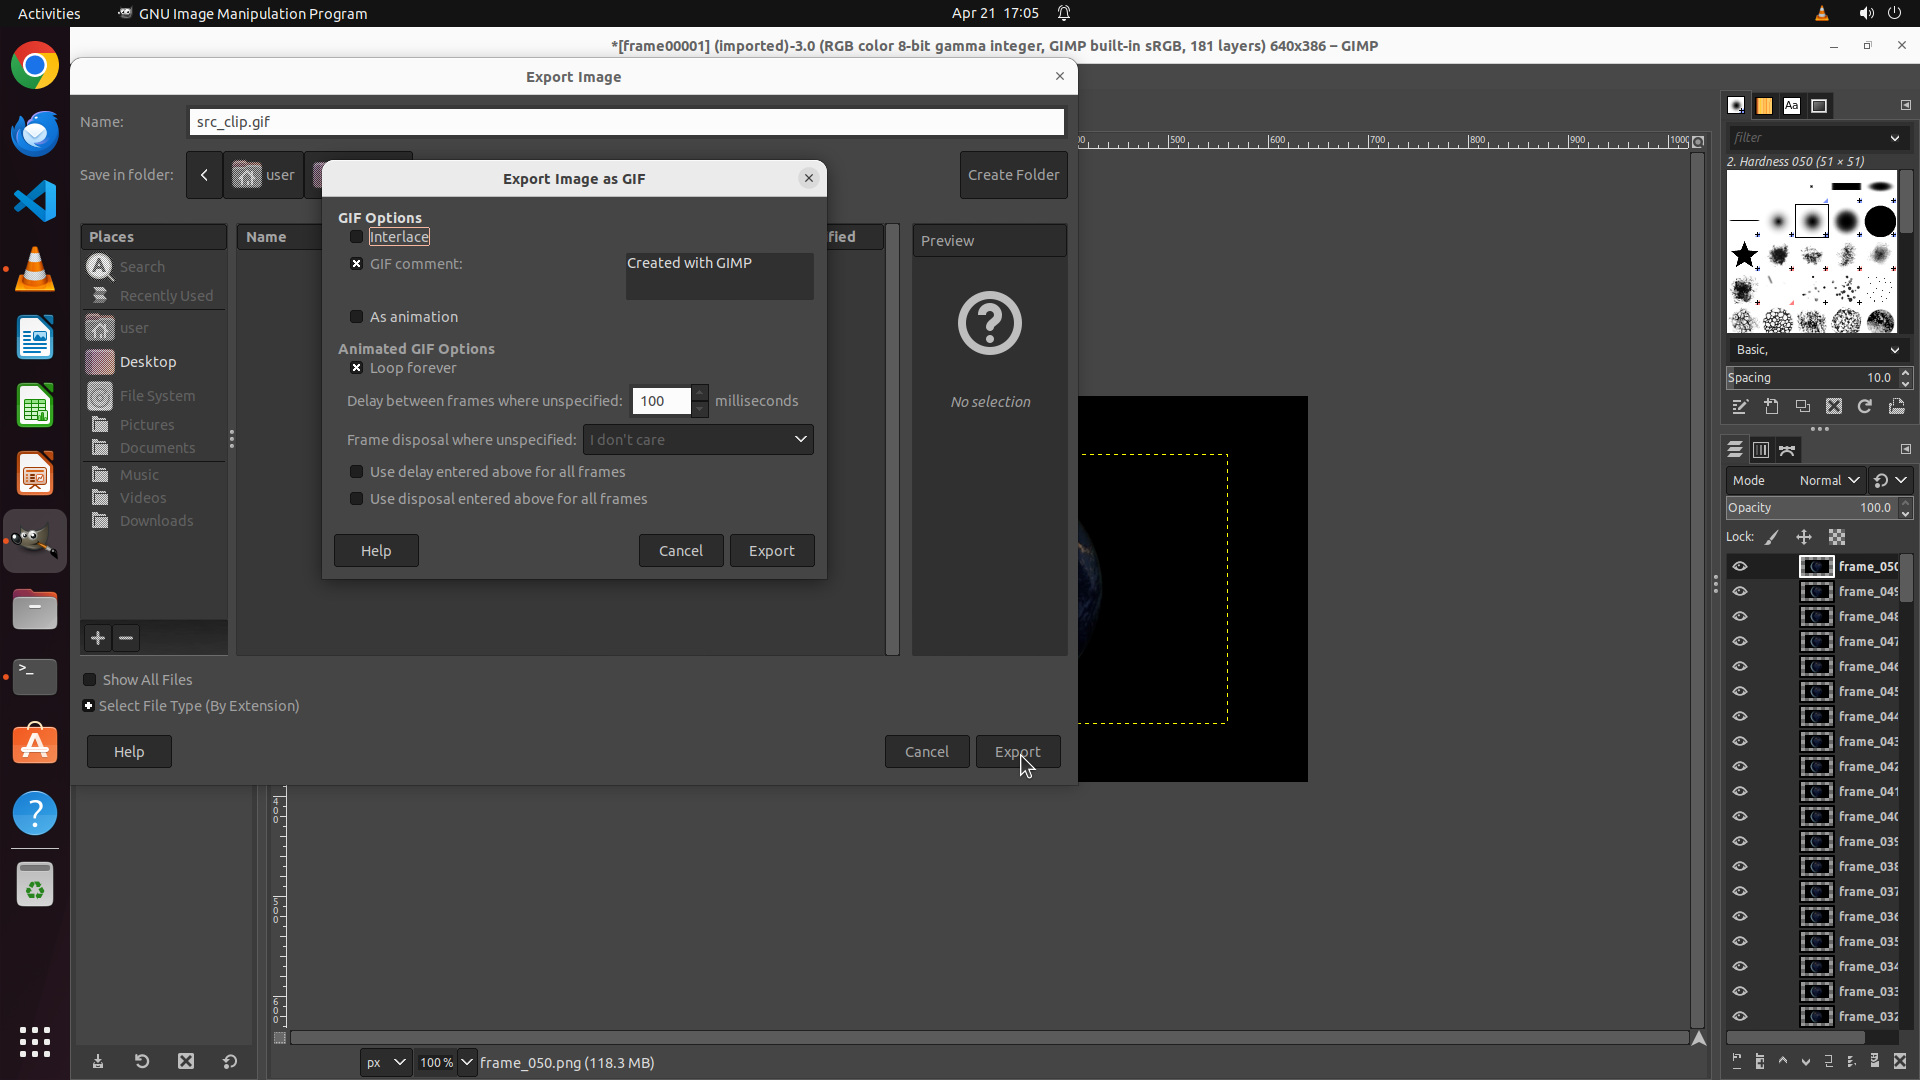Open the layer Mode Normal dropdown
The height and width of the screenshot is (1080, 1920).
(x=1828, y=480)
